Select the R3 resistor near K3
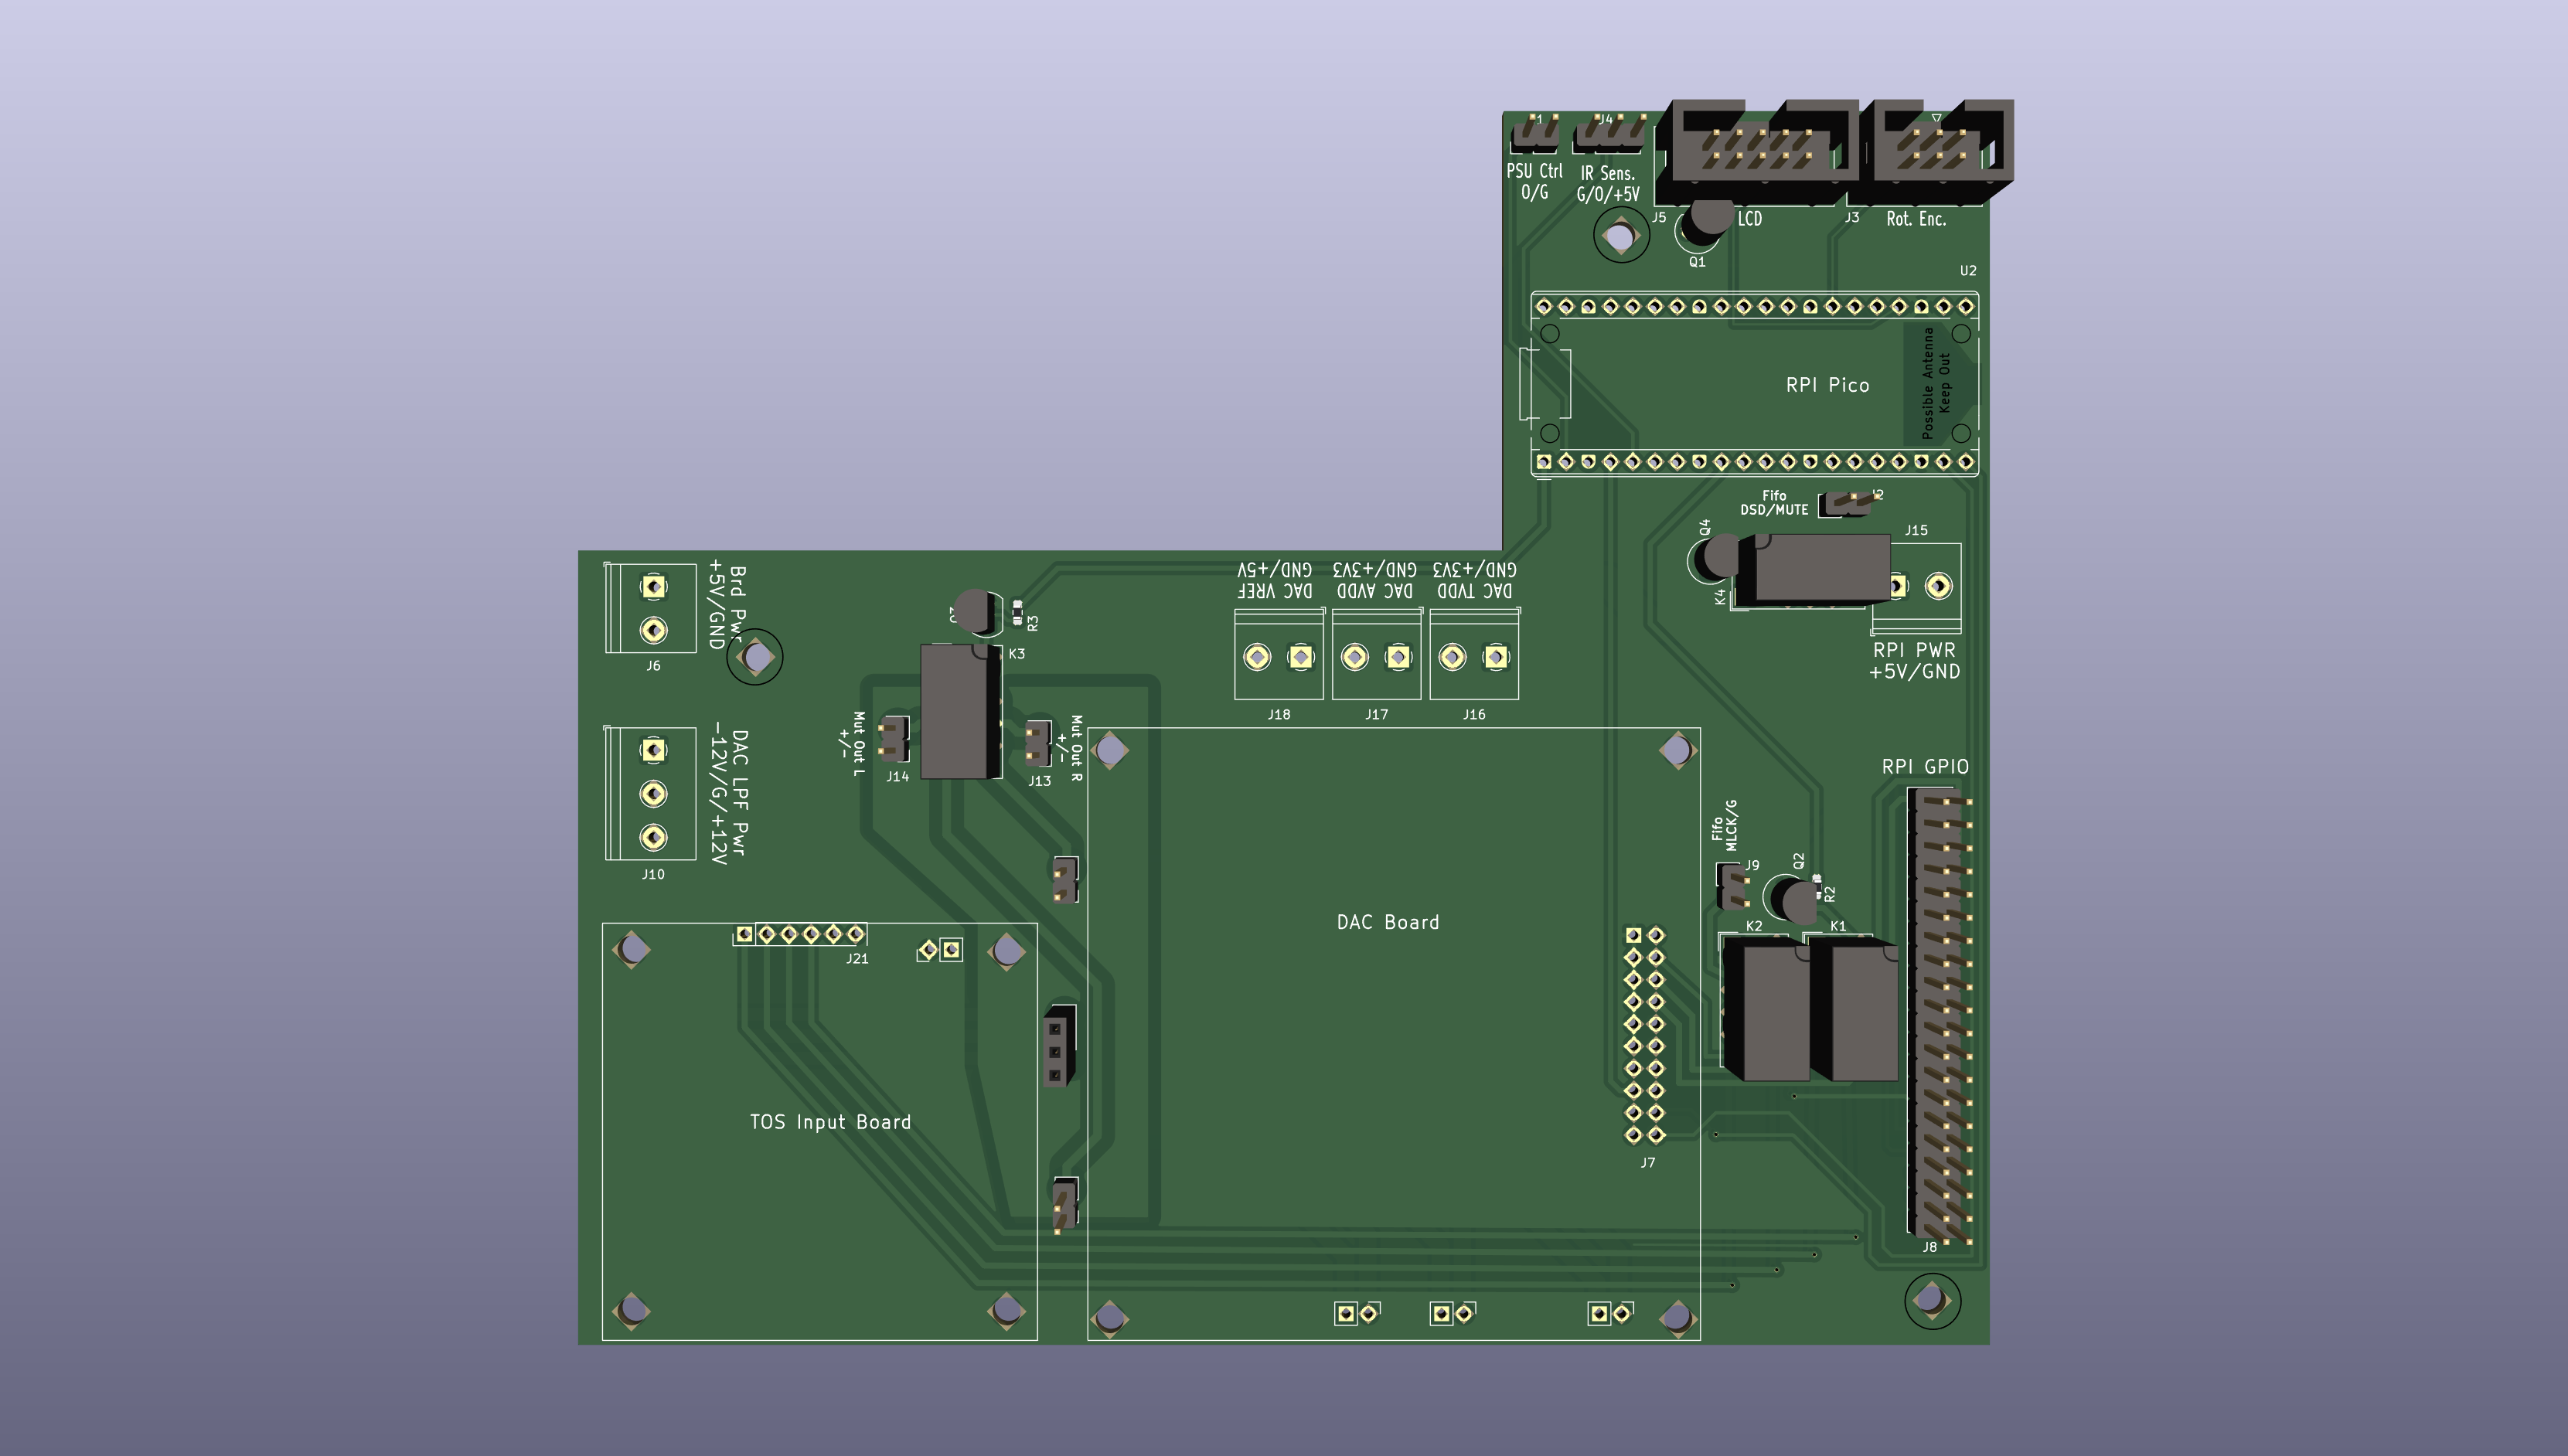 [x=1018, y=613]
